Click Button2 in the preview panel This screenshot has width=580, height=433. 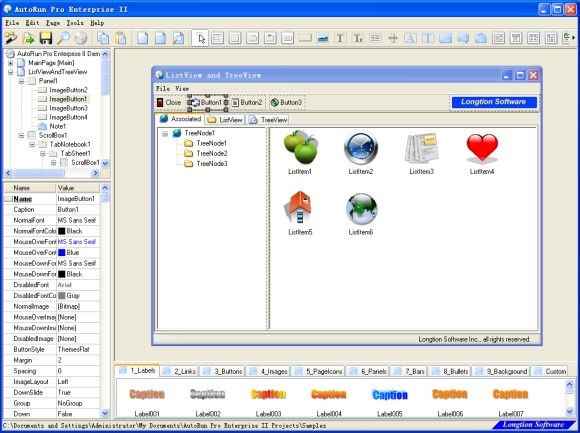pos(247,102)
